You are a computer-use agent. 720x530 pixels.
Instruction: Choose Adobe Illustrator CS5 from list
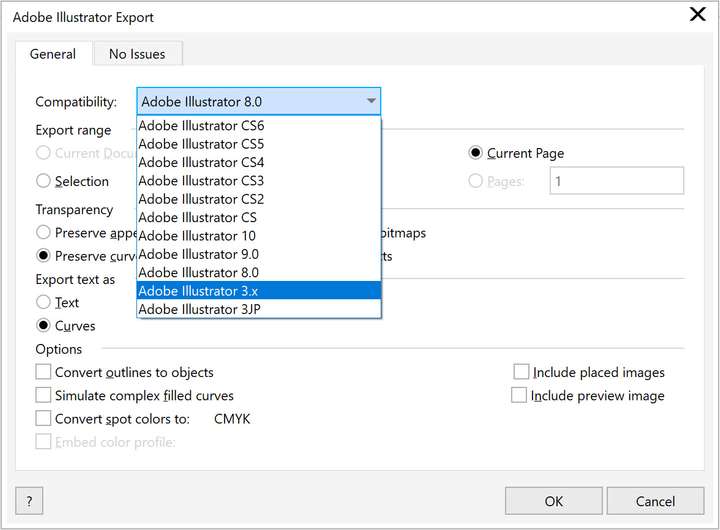(259, 144)
